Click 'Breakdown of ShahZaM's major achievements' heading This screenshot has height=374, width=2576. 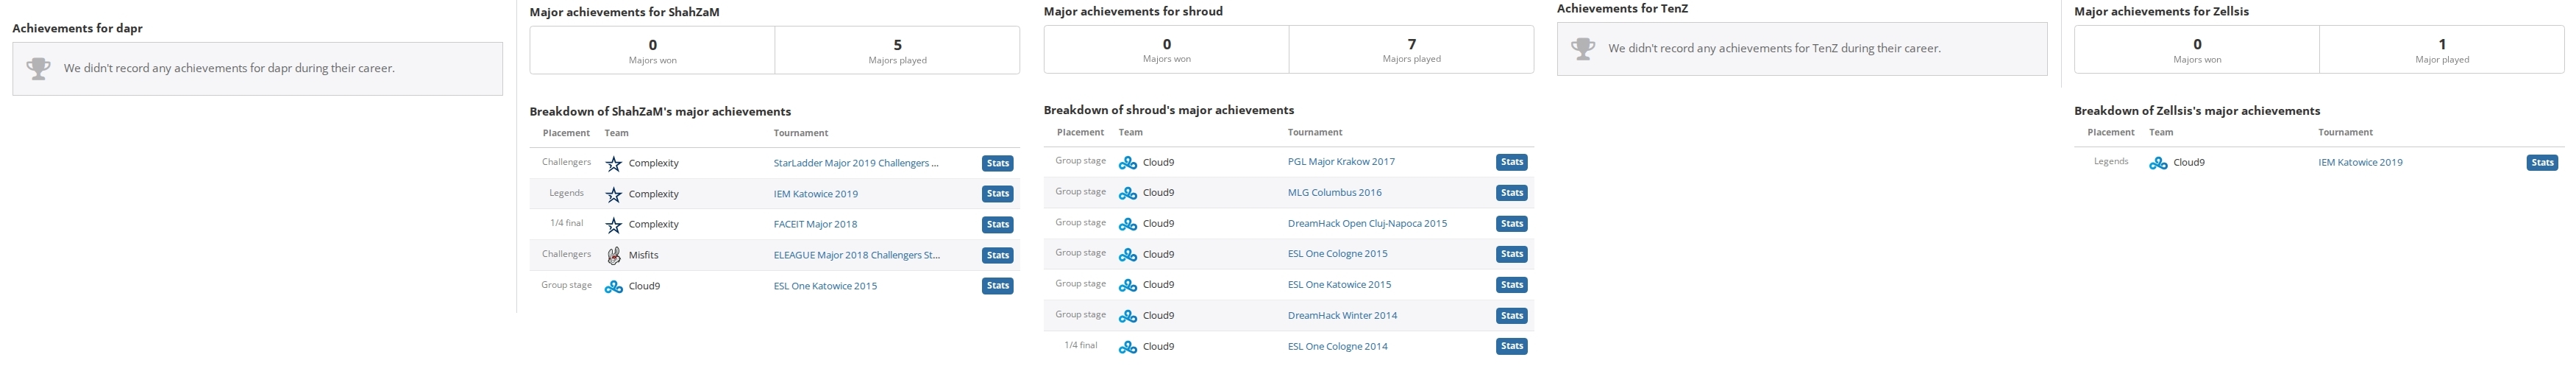pos(660,111)
